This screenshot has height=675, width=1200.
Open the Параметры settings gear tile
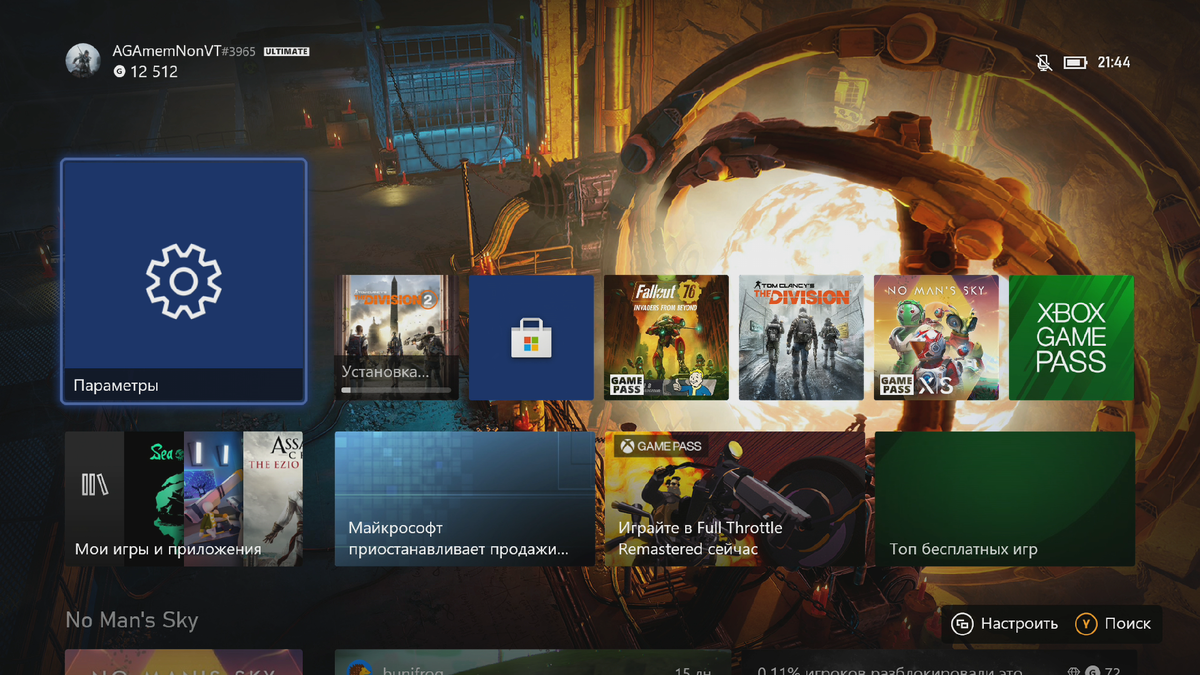[x=183, y=281]
